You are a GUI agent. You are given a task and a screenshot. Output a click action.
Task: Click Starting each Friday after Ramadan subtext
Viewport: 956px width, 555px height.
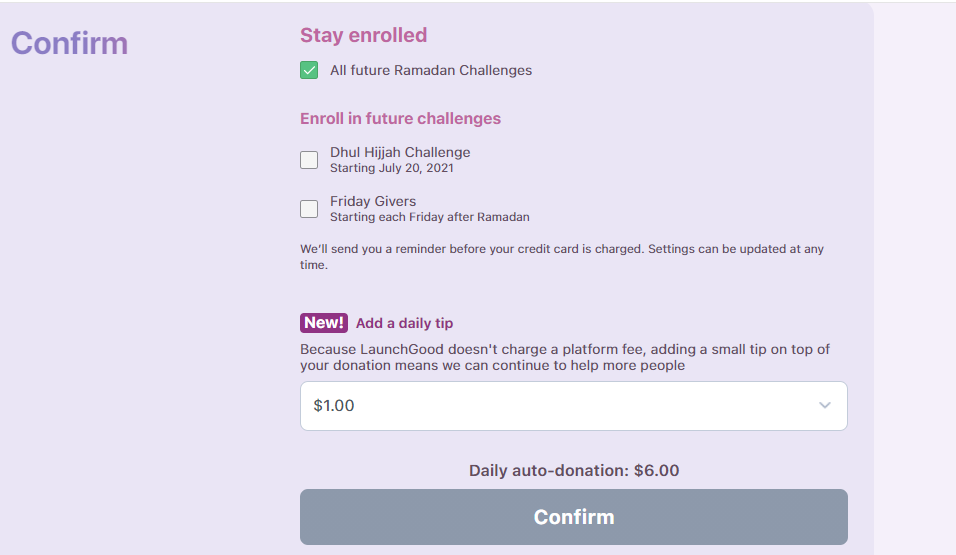tap(429, 217)
